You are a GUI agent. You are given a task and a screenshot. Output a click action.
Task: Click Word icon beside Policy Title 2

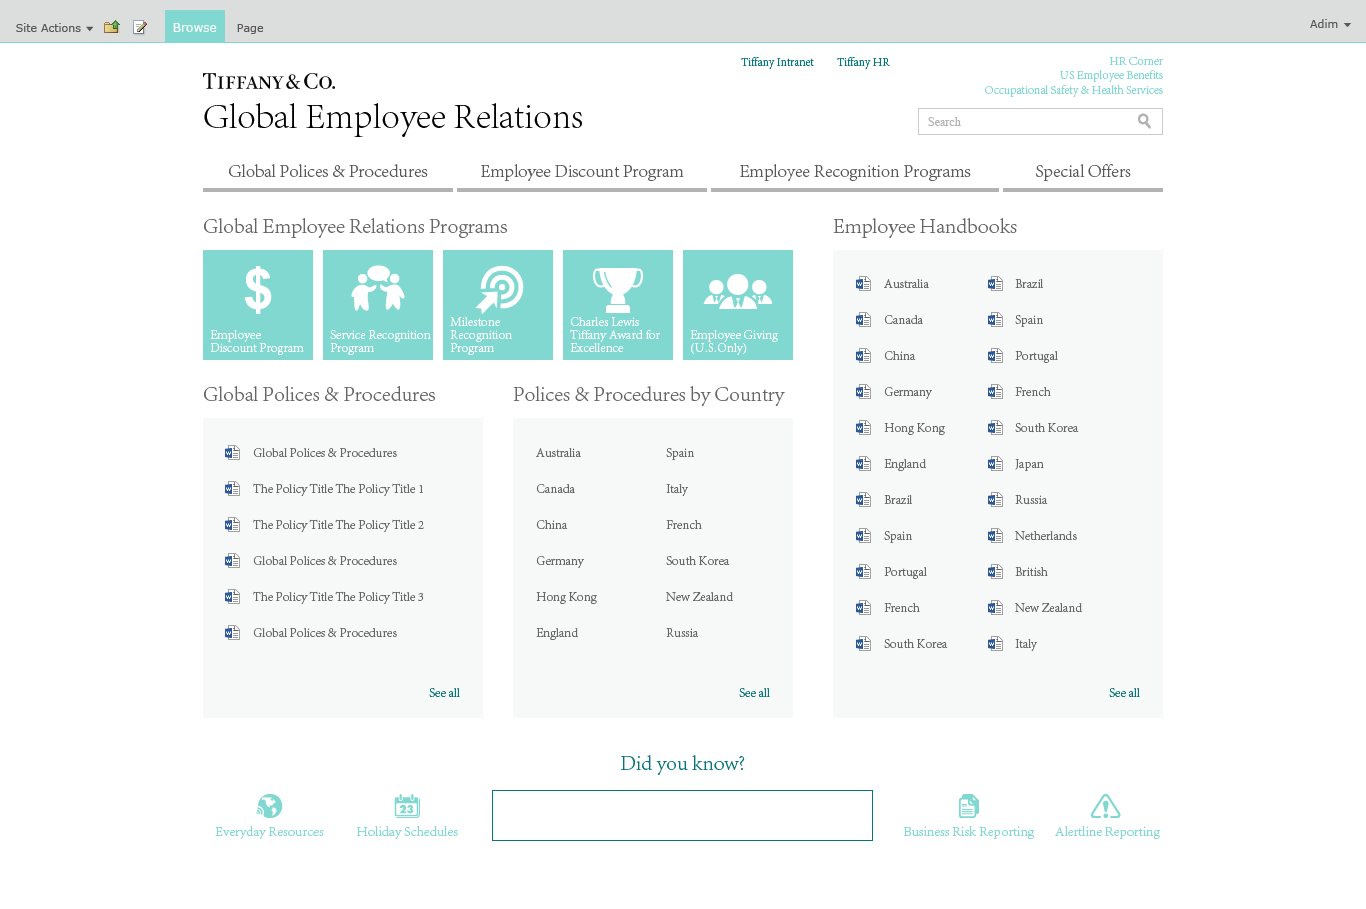(232, 525)
